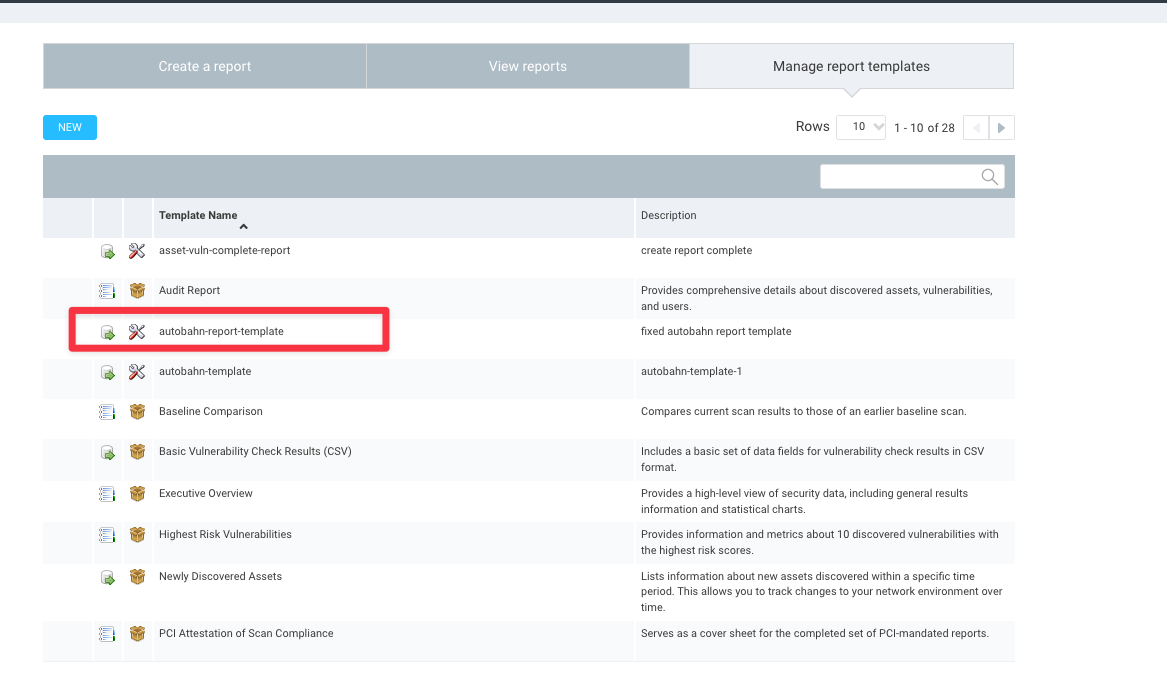Click the NEW template button
The image size is (1167, 698).
tap(70, 127)
